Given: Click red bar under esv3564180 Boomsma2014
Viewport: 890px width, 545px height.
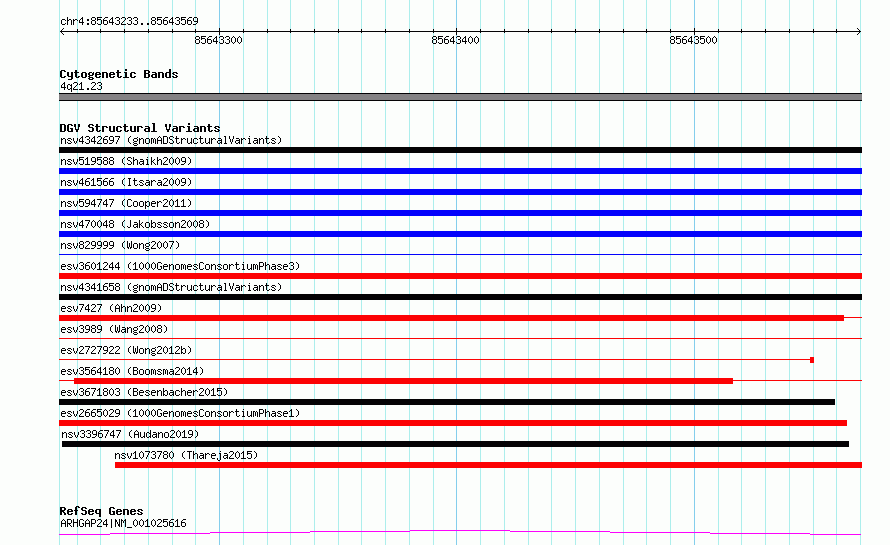Looking at the screenshot, I should (x=404, y=381).
